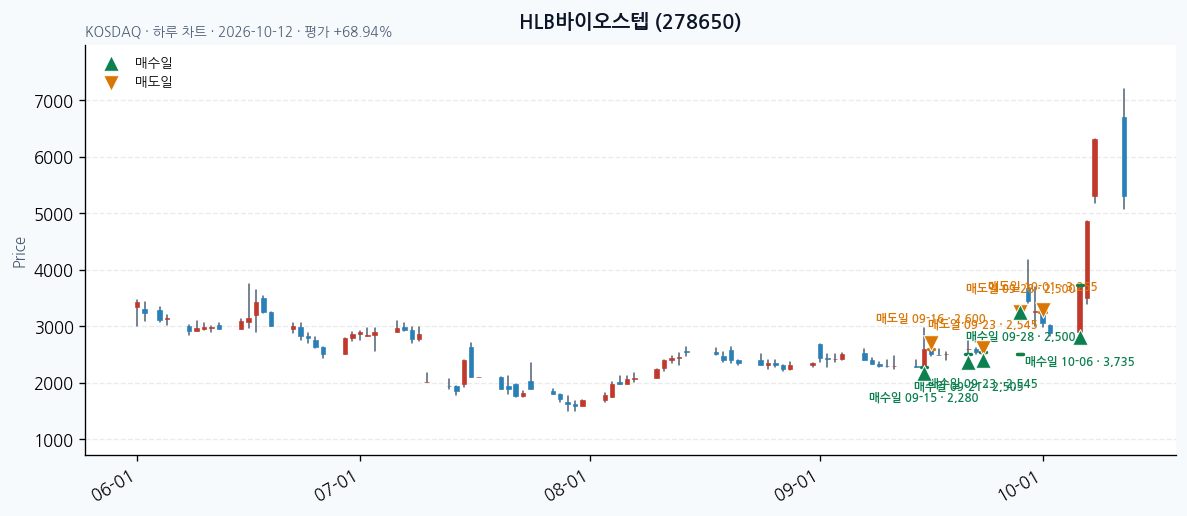Click the tall red candle between 5300 and 6300
The height and width of the screenshot is (516, 1187).
[x=1095, y=168]
